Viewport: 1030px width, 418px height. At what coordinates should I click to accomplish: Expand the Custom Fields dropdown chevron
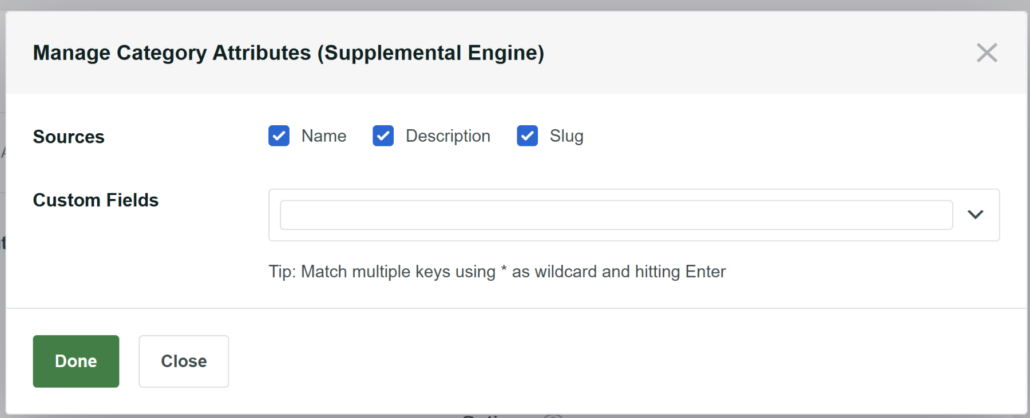click(x=976, y=215)
